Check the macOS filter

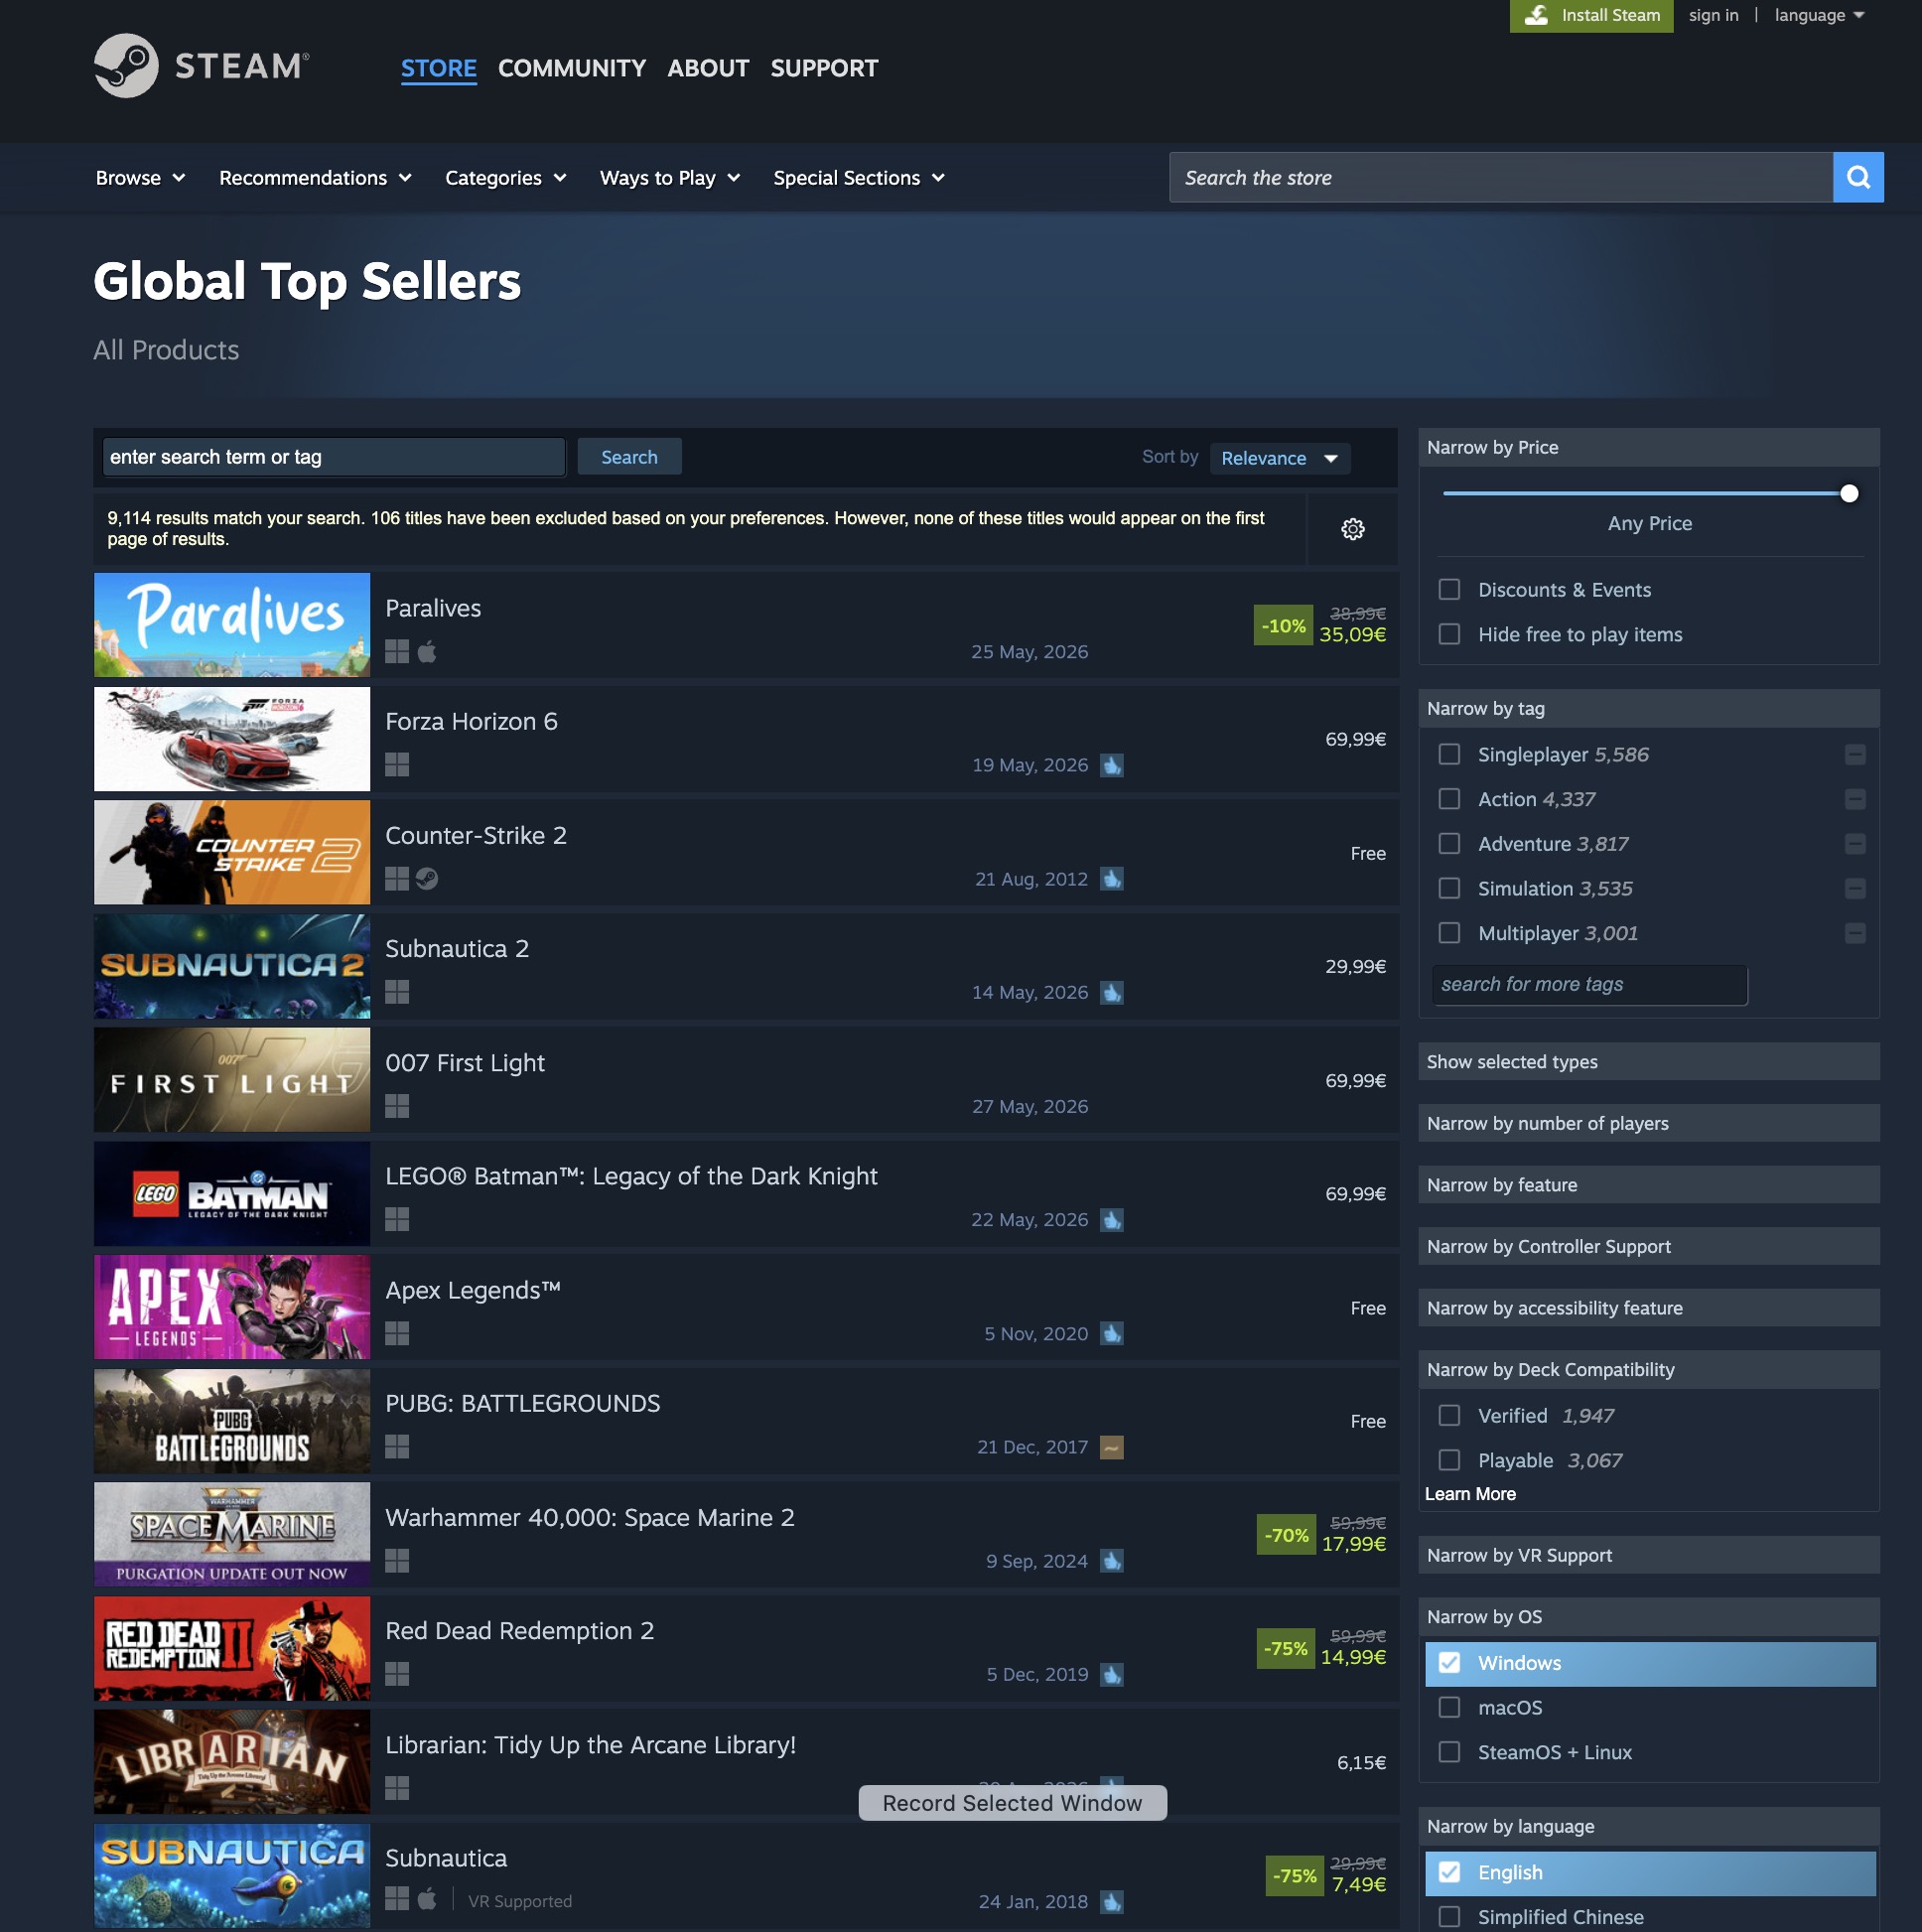1449,1708
